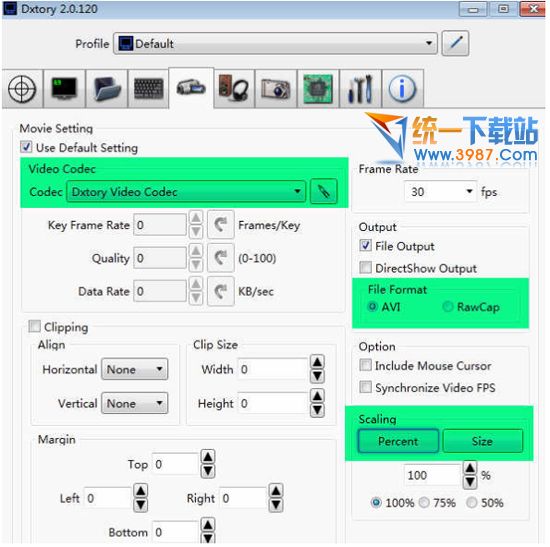Click into the Clip Size Width field
This screenshot has width=550, height=547.
click(273, 369)
